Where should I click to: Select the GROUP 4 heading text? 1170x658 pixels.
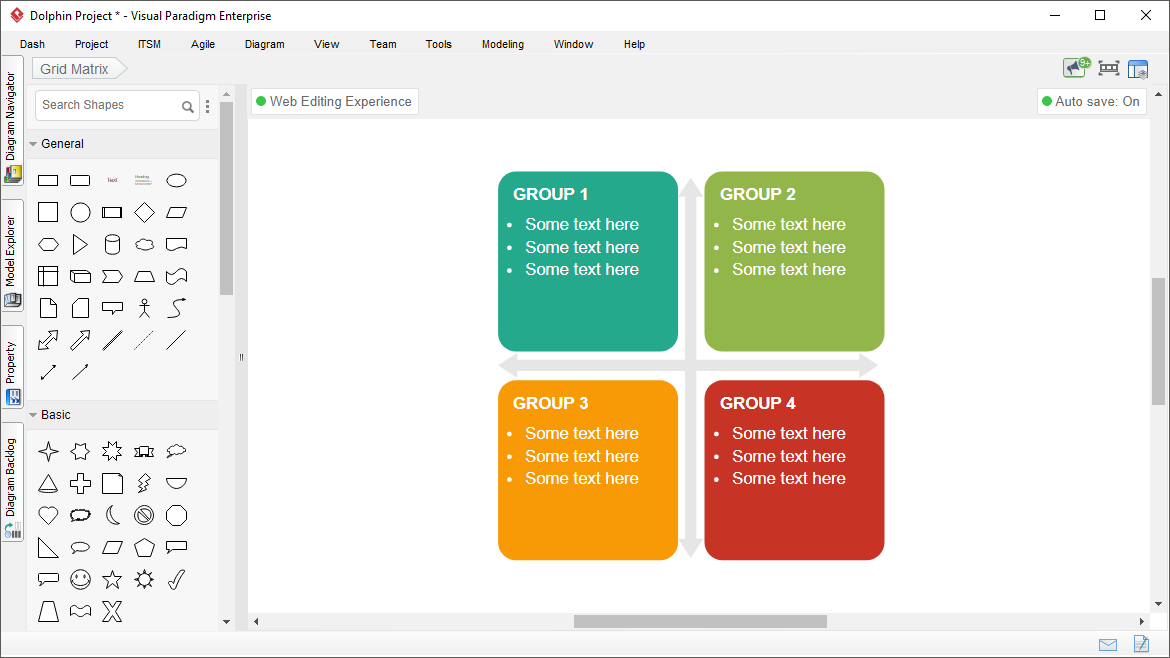(x=757, y=403)
